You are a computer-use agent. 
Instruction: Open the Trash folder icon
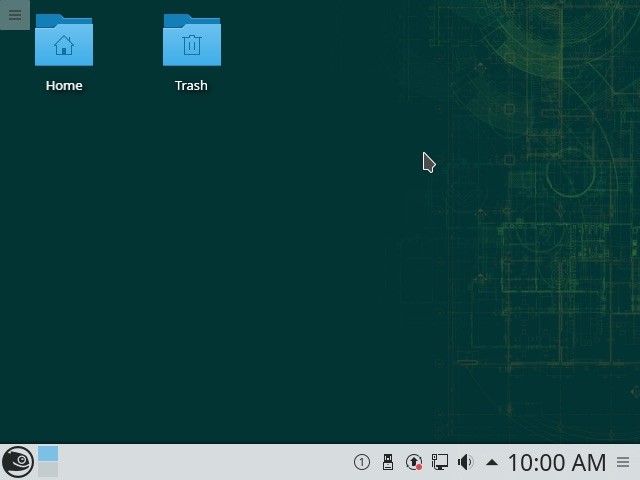(191, 41)
